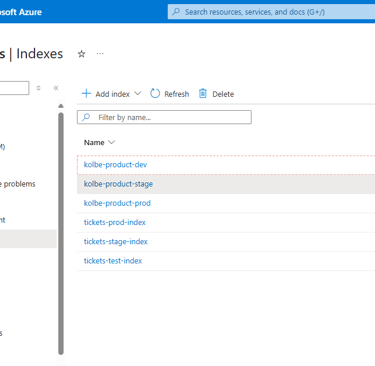Open the more options ellipsis beside Indexes
The width and height of the screenshot is (375, 366).
coord(100,54)
